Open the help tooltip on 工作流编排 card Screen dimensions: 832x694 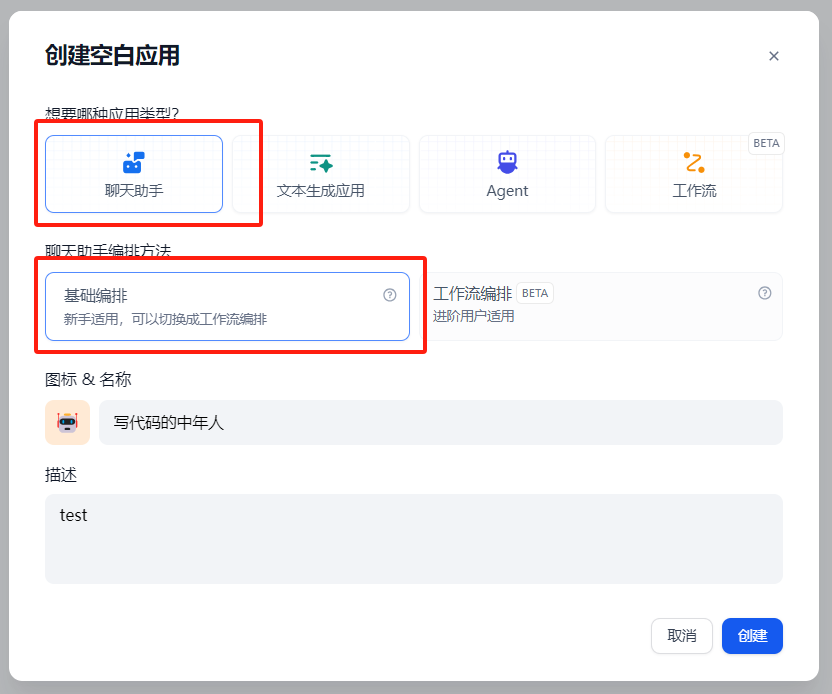[764, 293]
